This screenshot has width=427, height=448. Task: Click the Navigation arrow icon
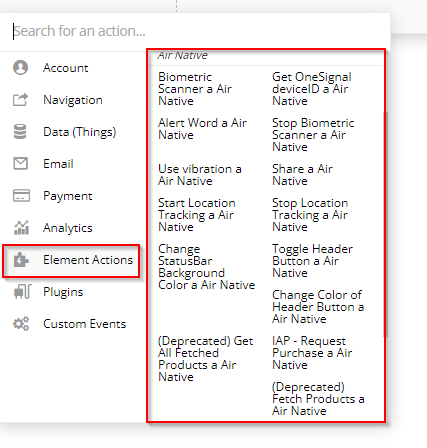pyautogui.click(x=20, y=100)
